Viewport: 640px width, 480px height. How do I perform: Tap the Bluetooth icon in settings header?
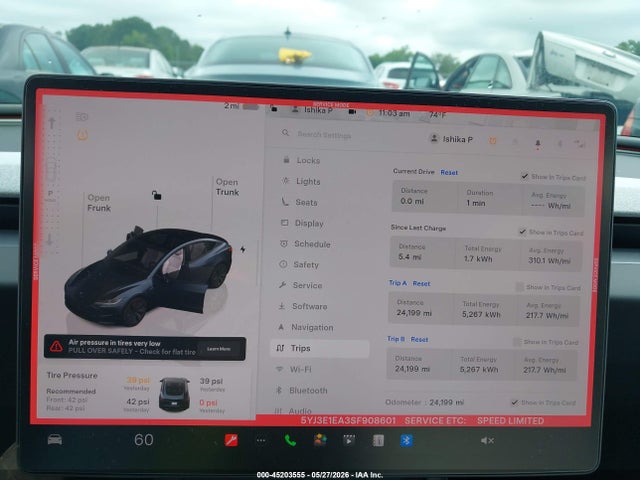point(560,144)
